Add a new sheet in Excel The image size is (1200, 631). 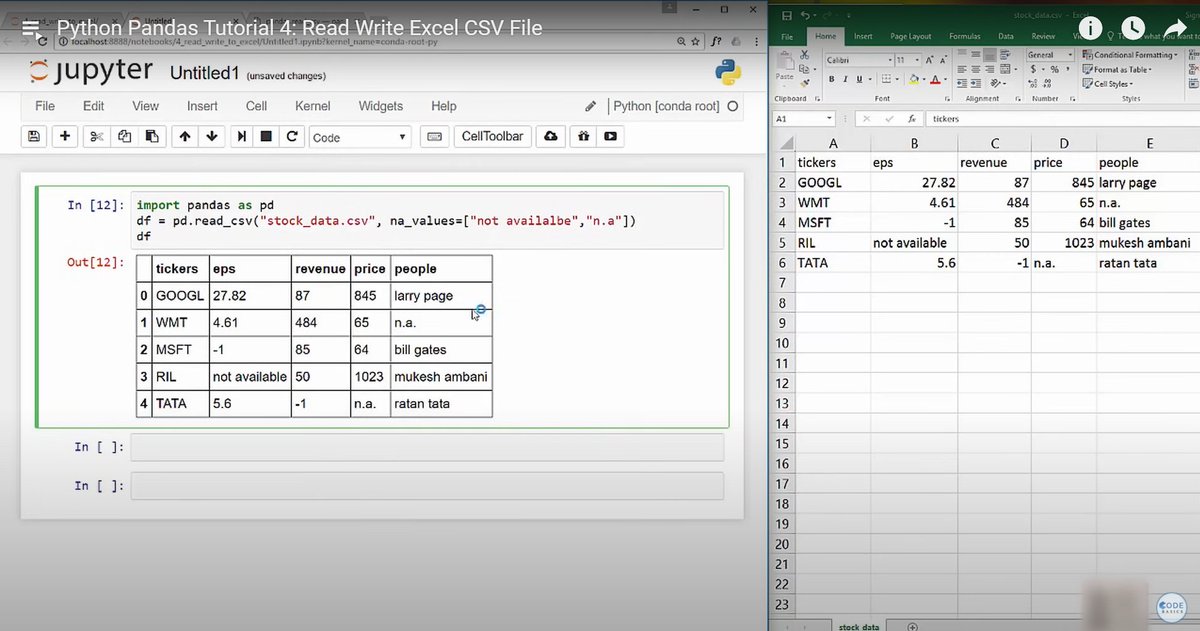(912, 626)
